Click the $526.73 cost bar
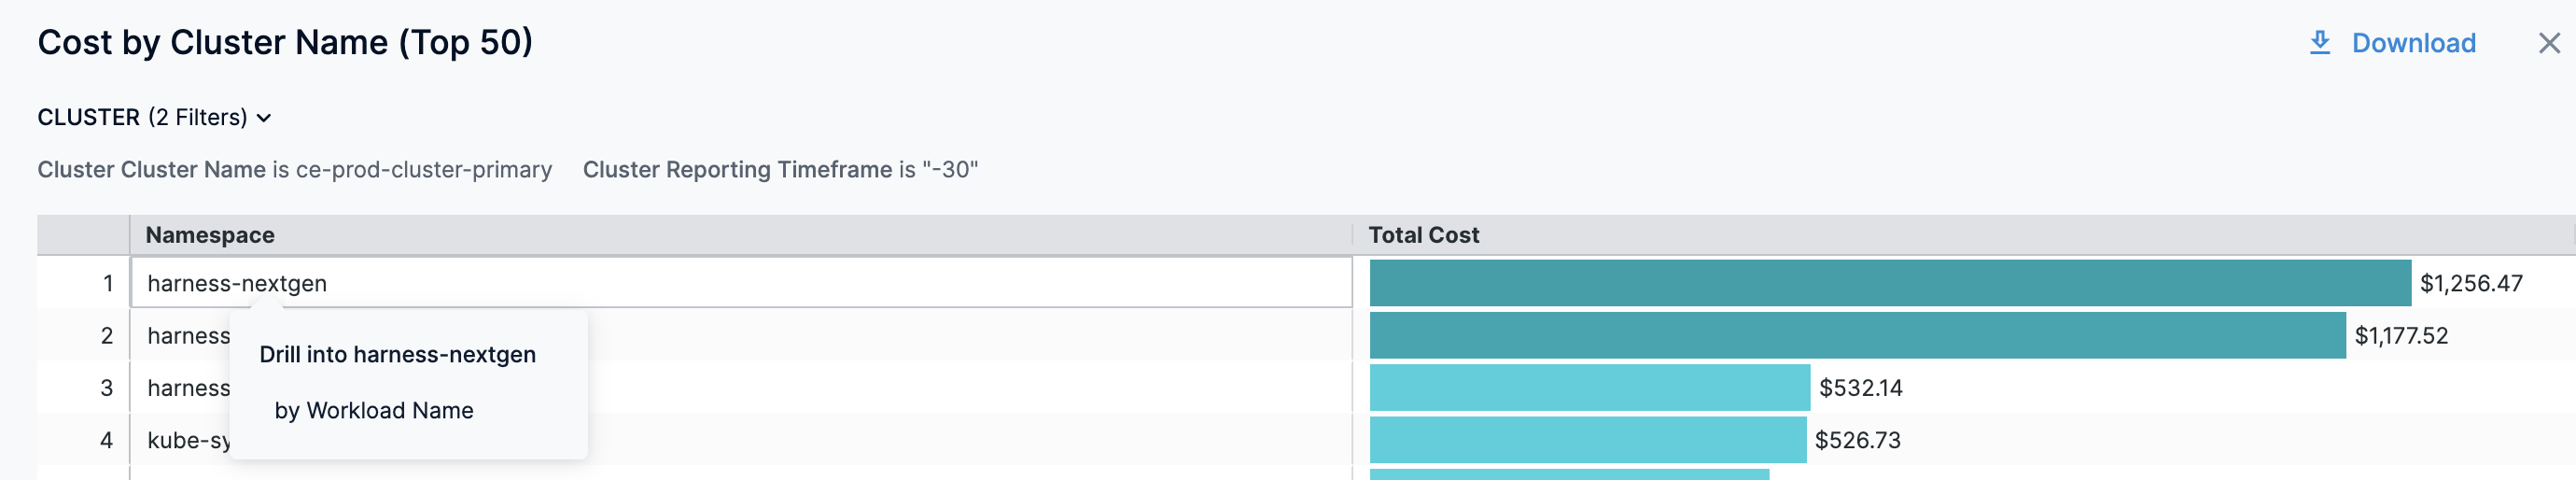Screen dimensions: 2576x480 [x=1587, y=439]
